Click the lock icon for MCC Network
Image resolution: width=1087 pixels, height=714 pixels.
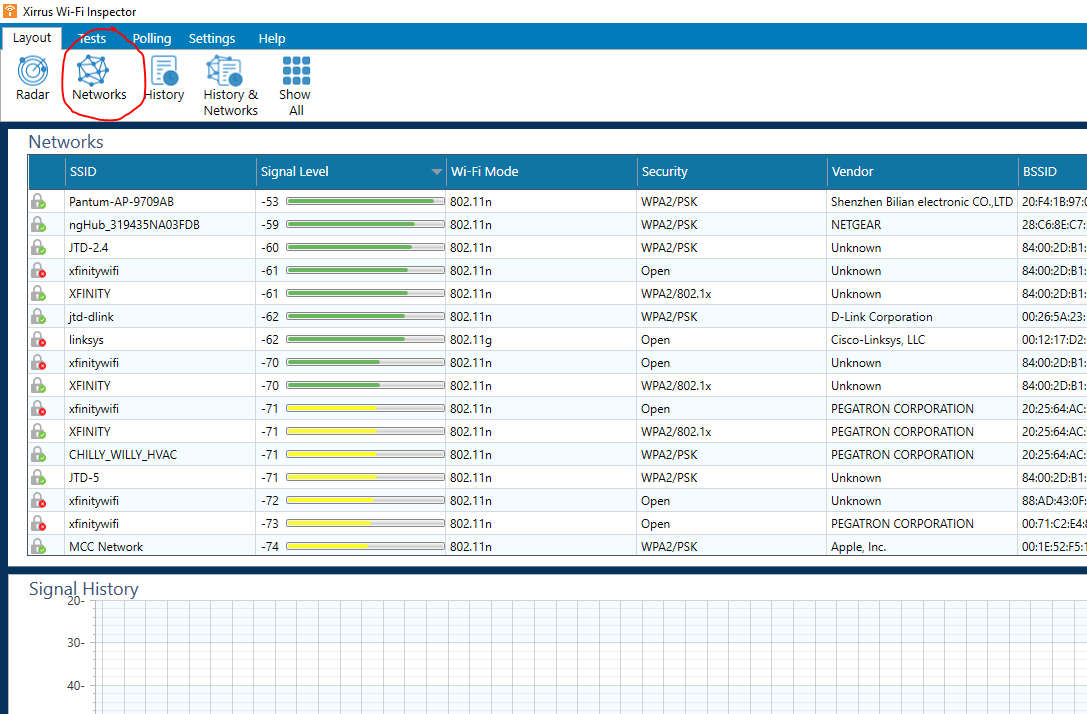(x=38, y=546)
